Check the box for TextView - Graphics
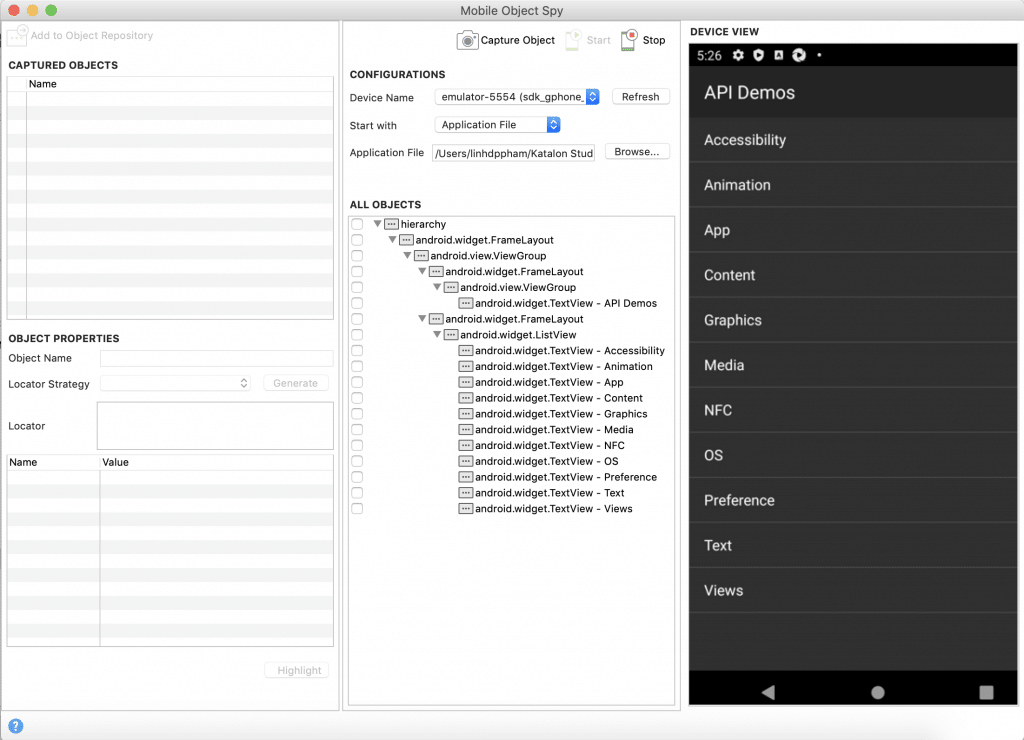Screen dimensions: 1024x740 tap(357, 414)
